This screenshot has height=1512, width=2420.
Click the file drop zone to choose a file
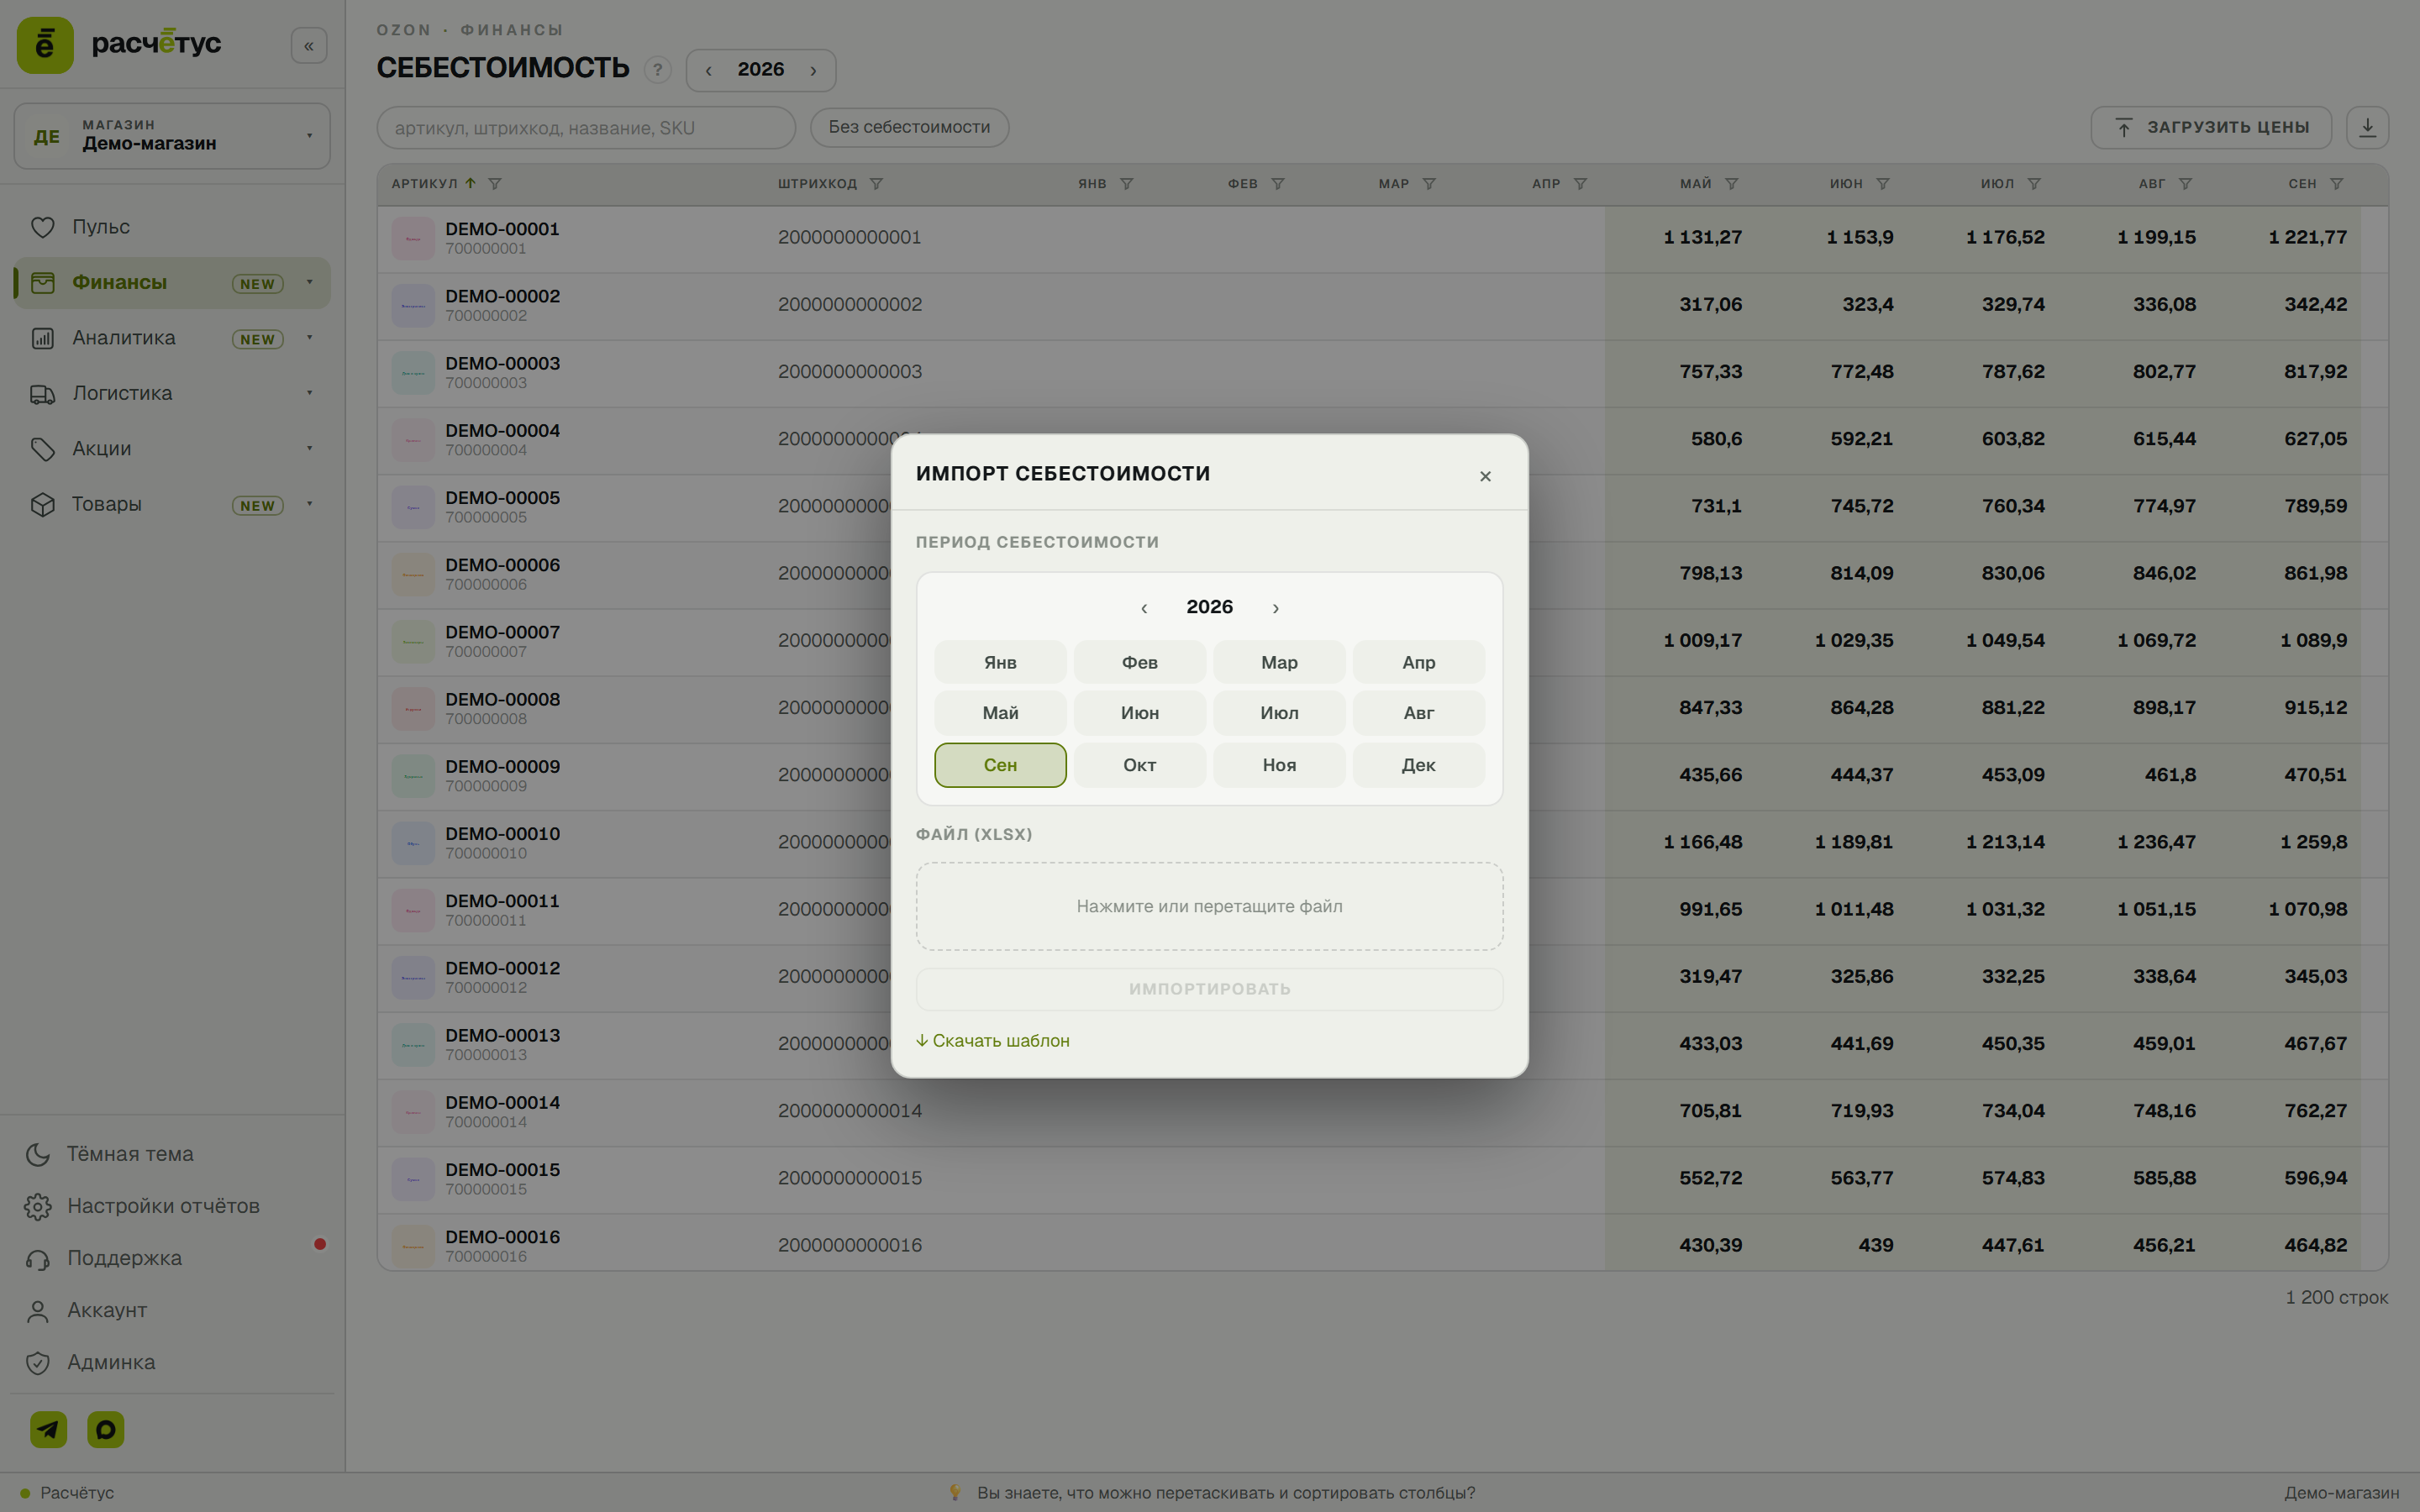coord(1209,906)
